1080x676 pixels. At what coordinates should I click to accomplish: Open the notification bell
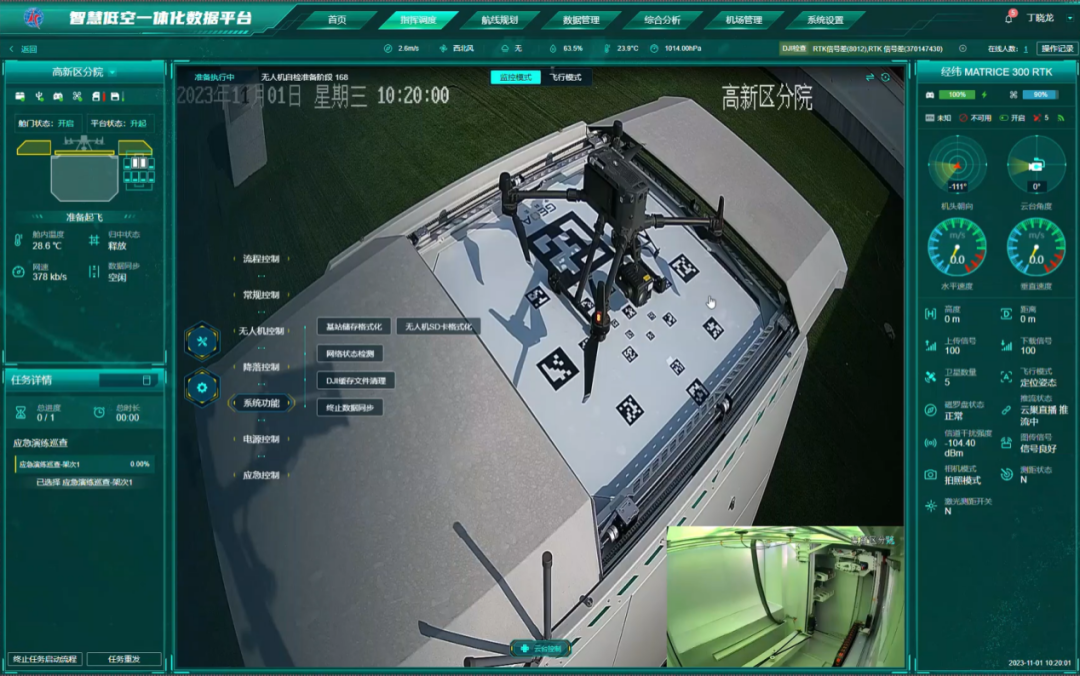[x=1009, y=18]
